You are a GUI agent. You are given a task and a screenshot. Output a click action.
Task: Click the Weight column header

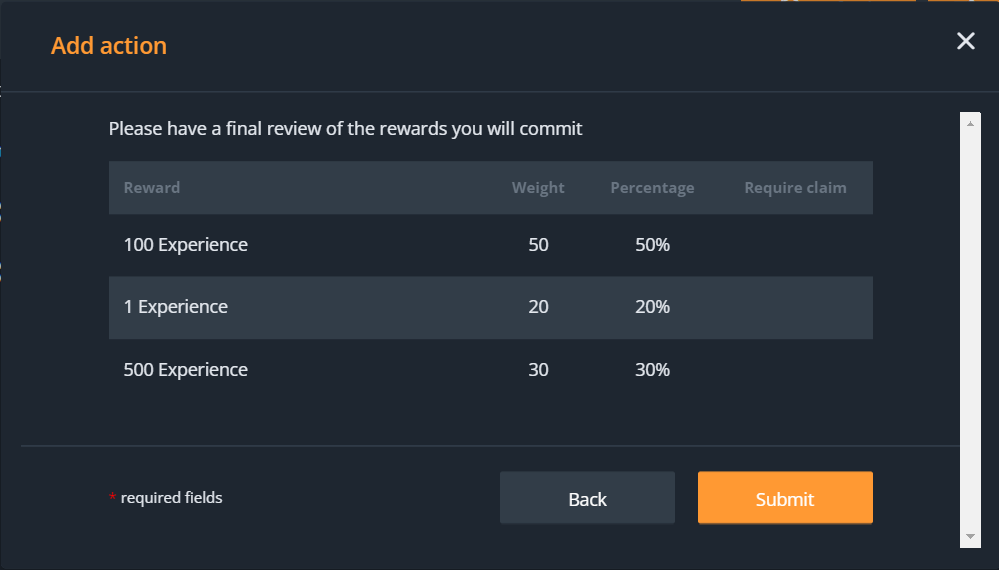click(x=538, y=188)
